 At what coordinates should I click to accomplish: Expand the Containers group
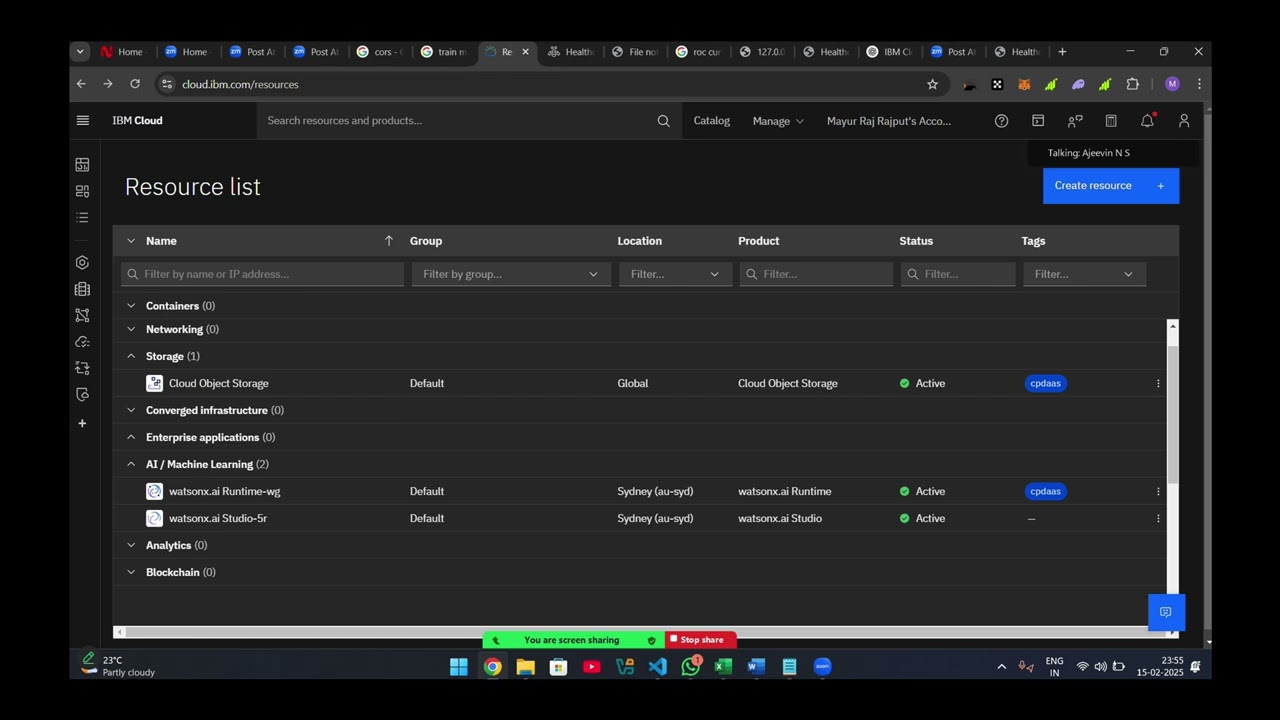click(131, 306)
